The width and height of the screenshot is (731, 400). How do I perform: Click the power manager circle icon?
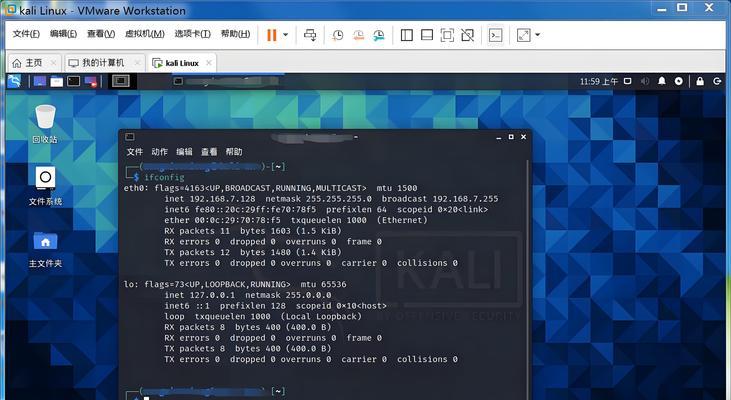point(679,81)
